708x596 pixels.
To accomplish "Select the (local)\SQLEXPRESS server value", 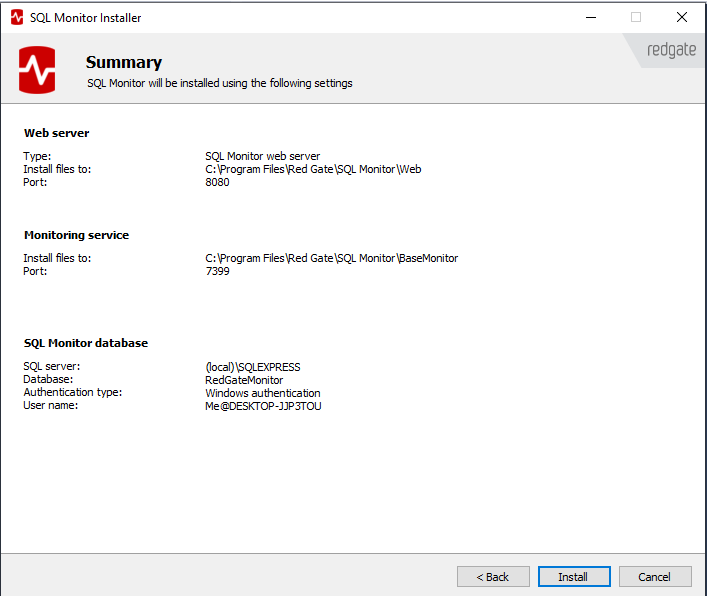I will [253, 367].
